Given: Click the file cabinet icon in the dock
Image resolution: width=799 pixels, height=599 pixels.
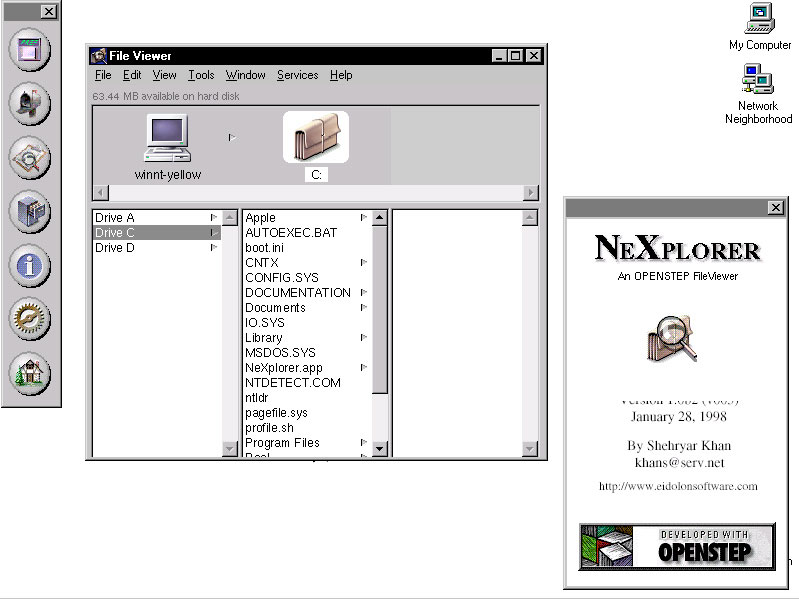Looking at the screenshot, I should coord(30,211).
